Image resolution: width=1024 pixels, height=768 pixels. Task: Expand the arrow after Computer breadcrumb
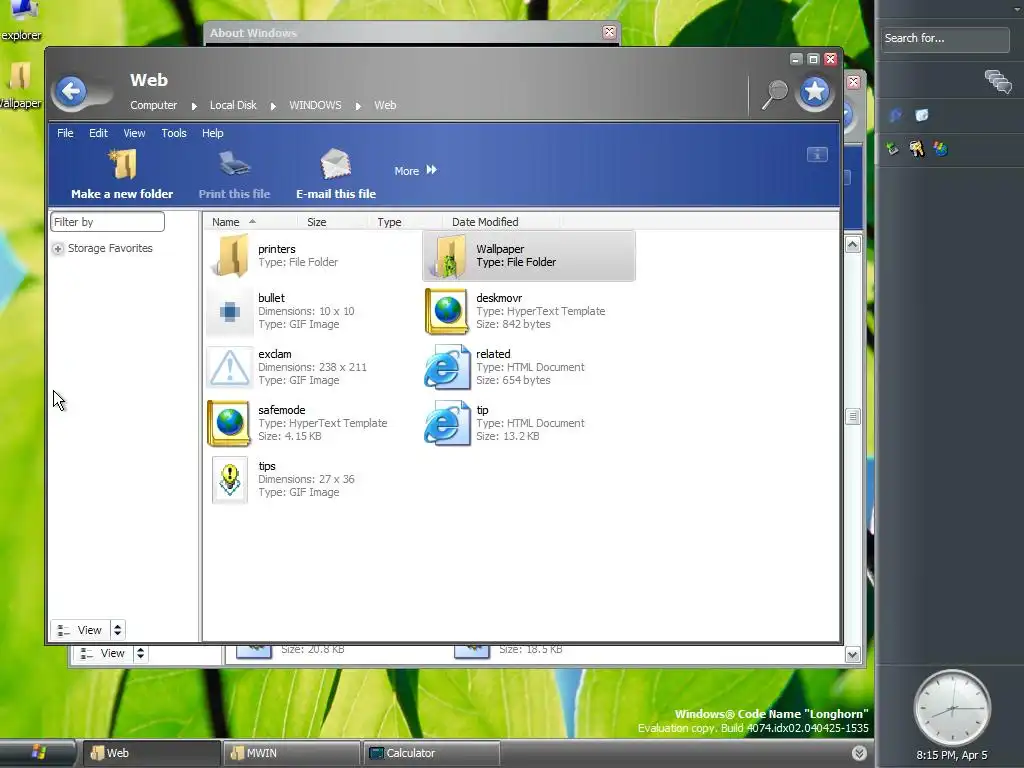pos(194,106)
